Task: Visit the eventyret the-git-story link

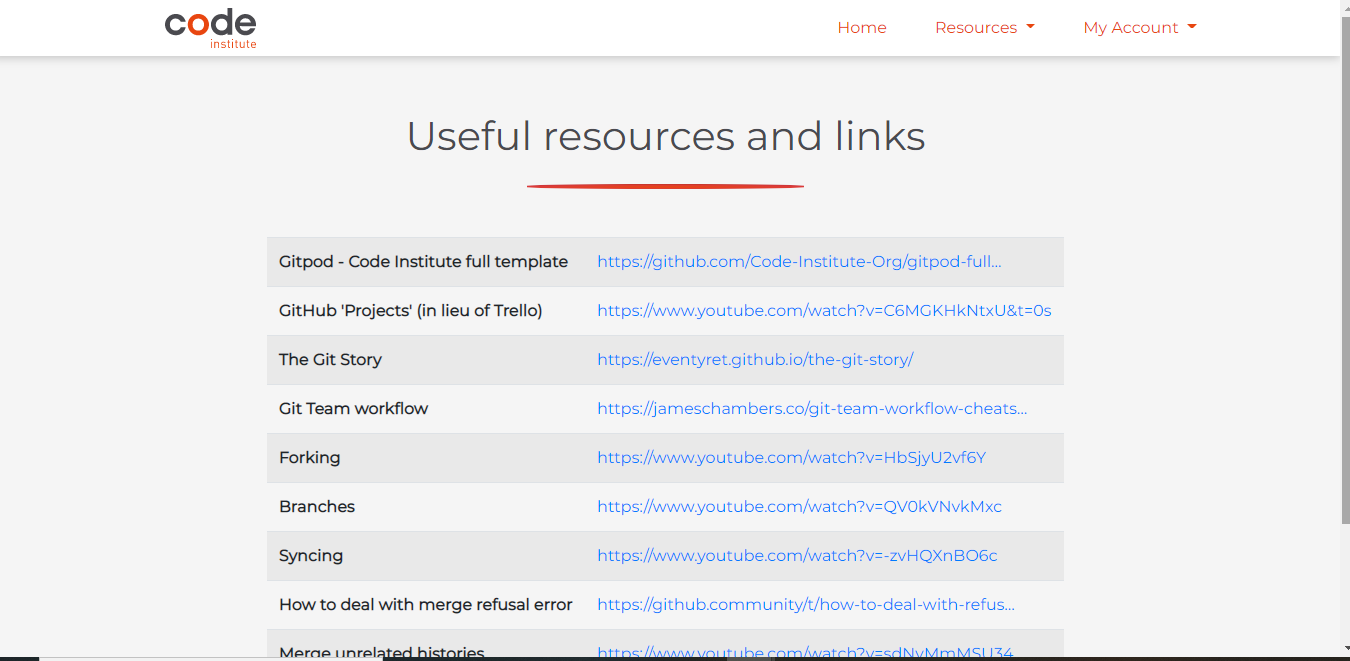Action: coord(755,360)
